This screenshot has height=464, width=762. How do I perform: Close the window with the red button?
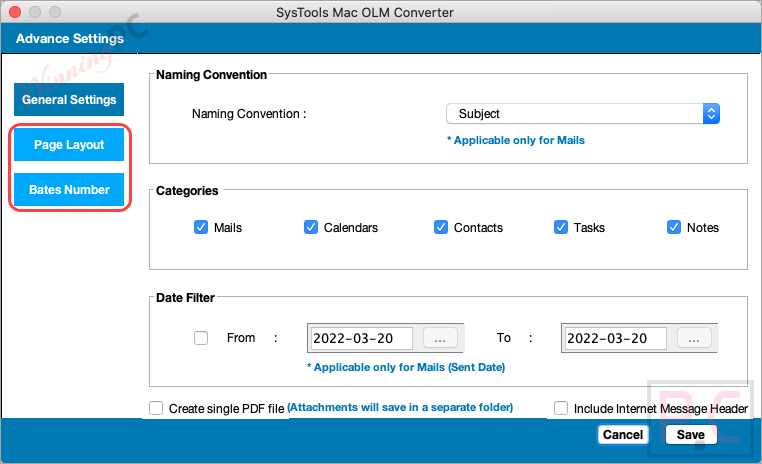pyautogui.click(x=15, y=12)
